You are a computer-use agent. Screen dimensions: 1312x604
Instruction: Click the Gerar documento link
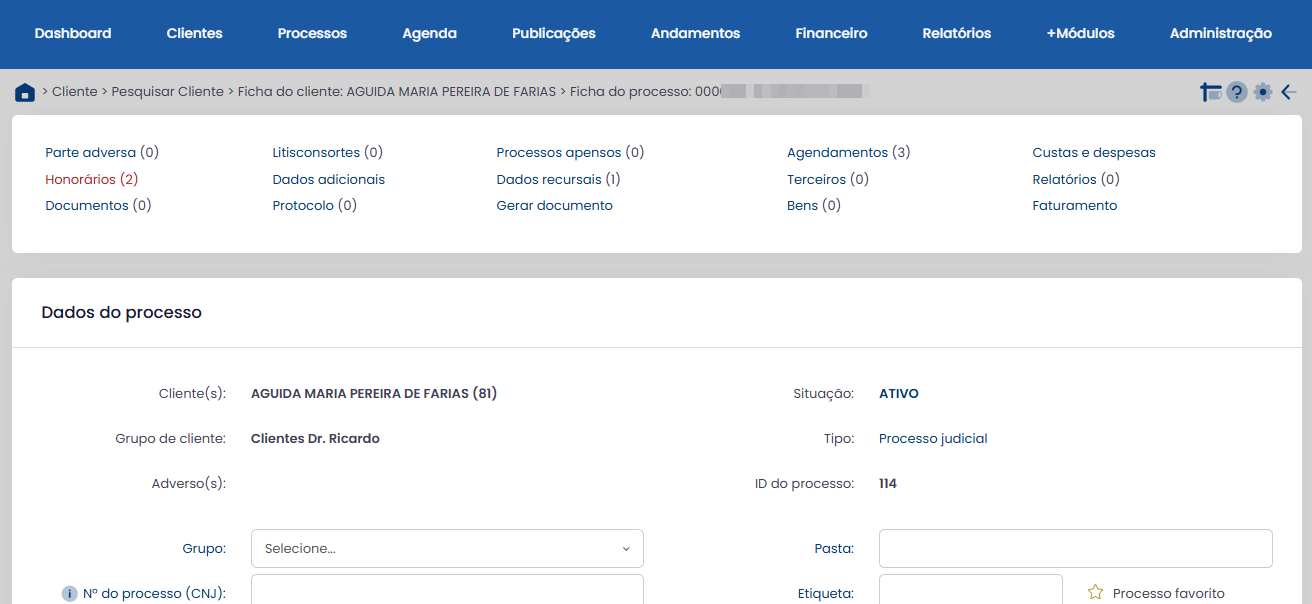pyautogui.click(x=554, y=206)
